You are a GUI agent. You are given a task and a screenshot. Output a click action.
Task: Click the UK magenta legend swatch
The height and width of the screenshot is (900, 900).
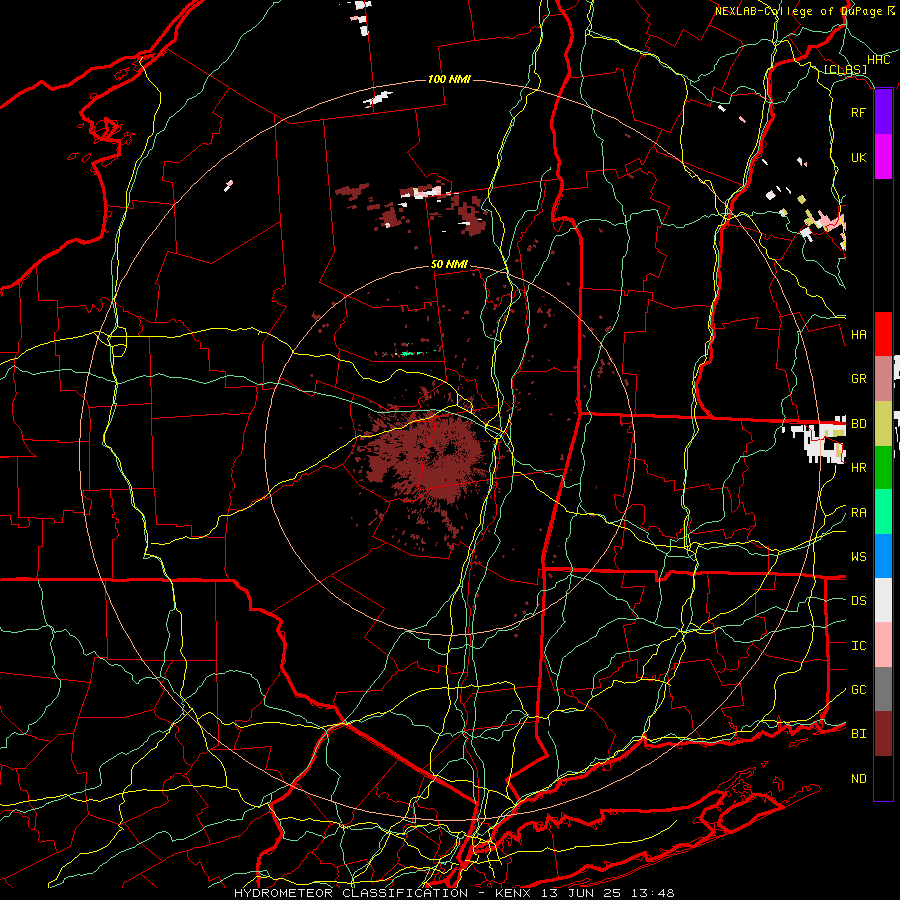(883, 157)
